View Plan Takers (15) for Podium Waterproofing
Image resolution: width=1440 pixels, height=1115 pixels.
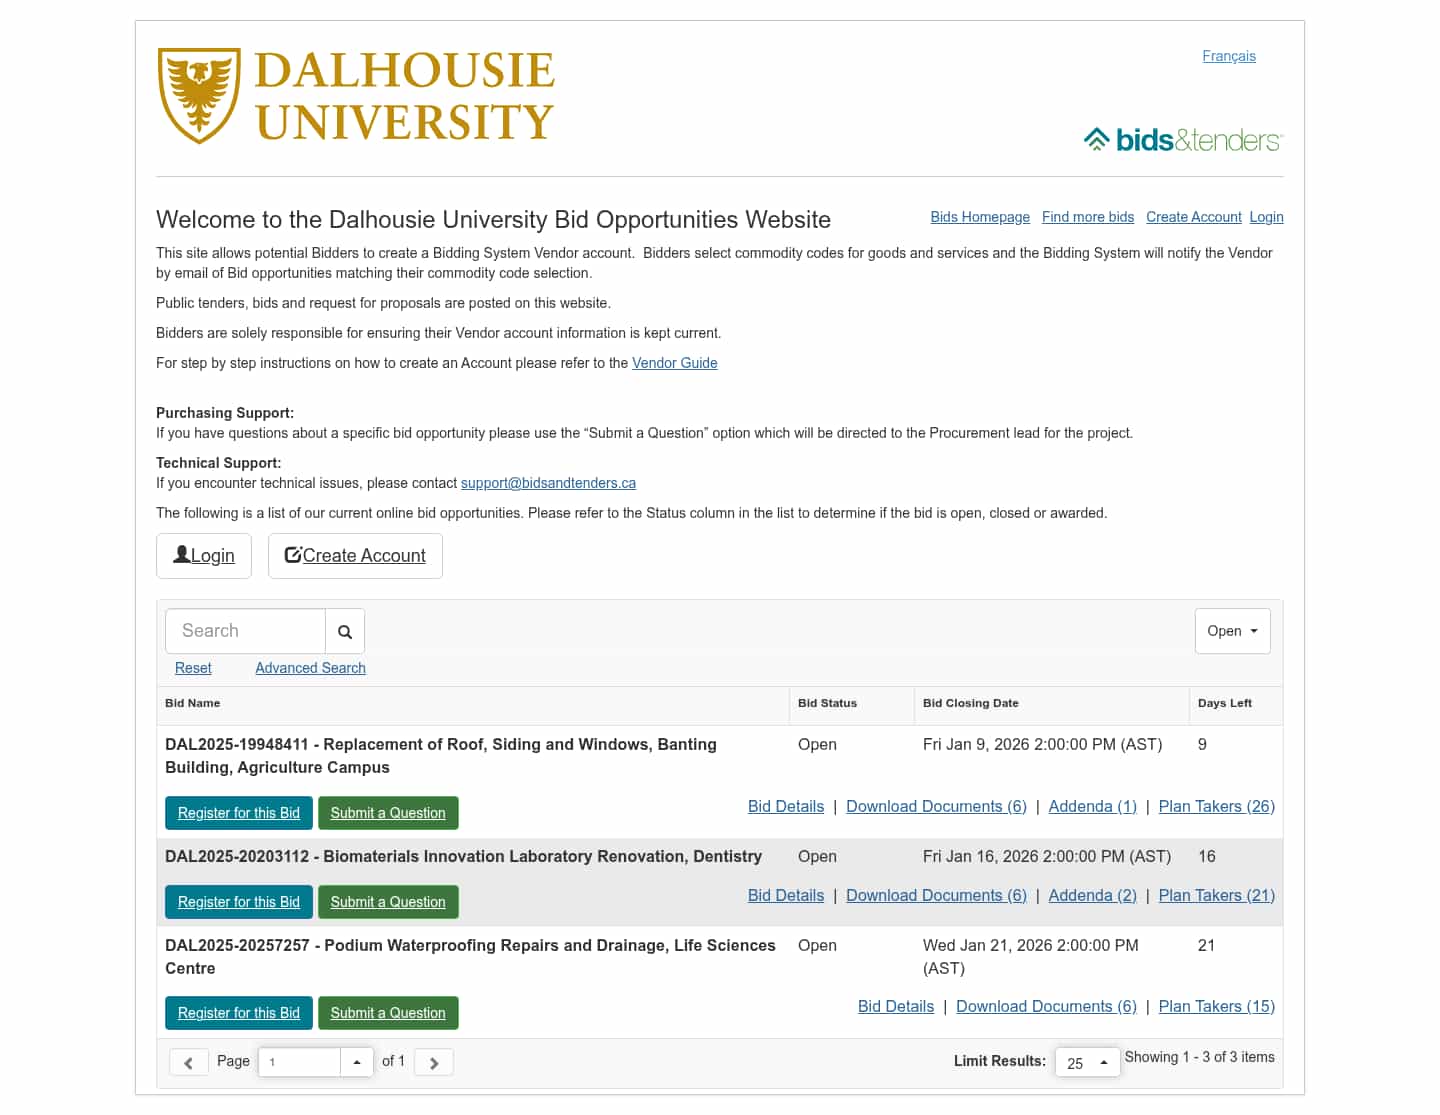pos(1216,1006)
